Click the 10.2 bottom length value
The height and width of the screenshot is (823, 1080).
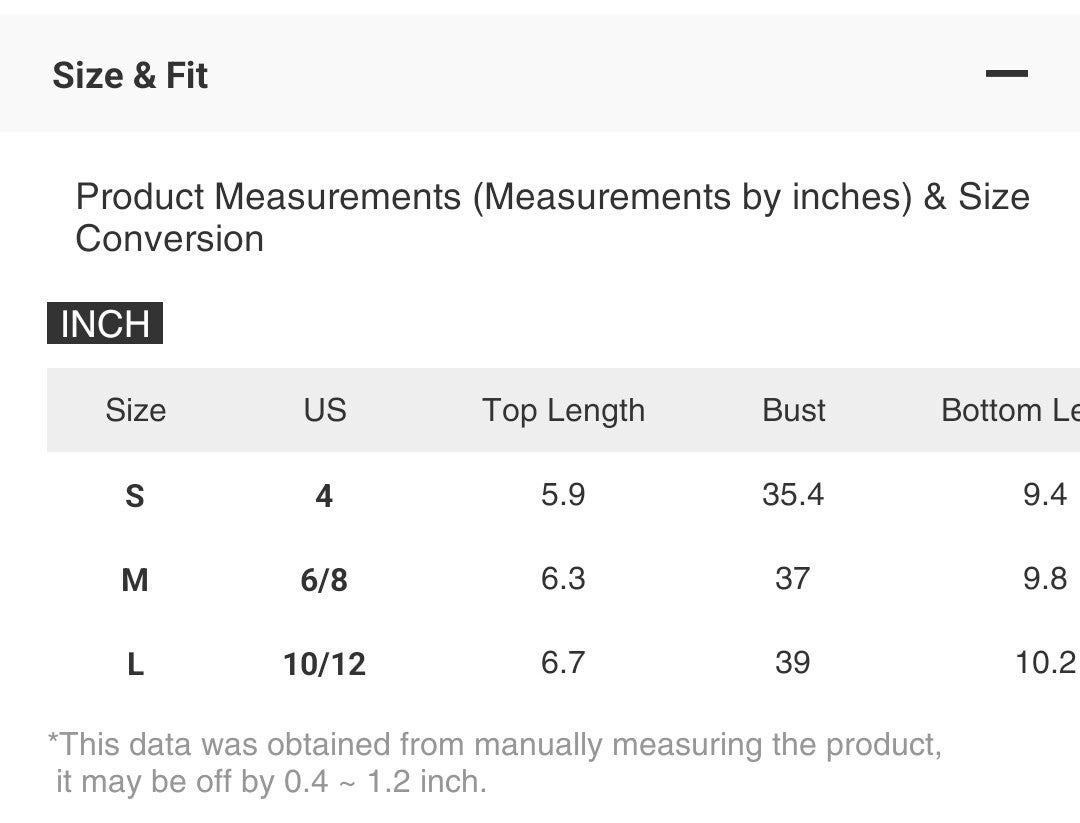click(x=1045, y=662)
